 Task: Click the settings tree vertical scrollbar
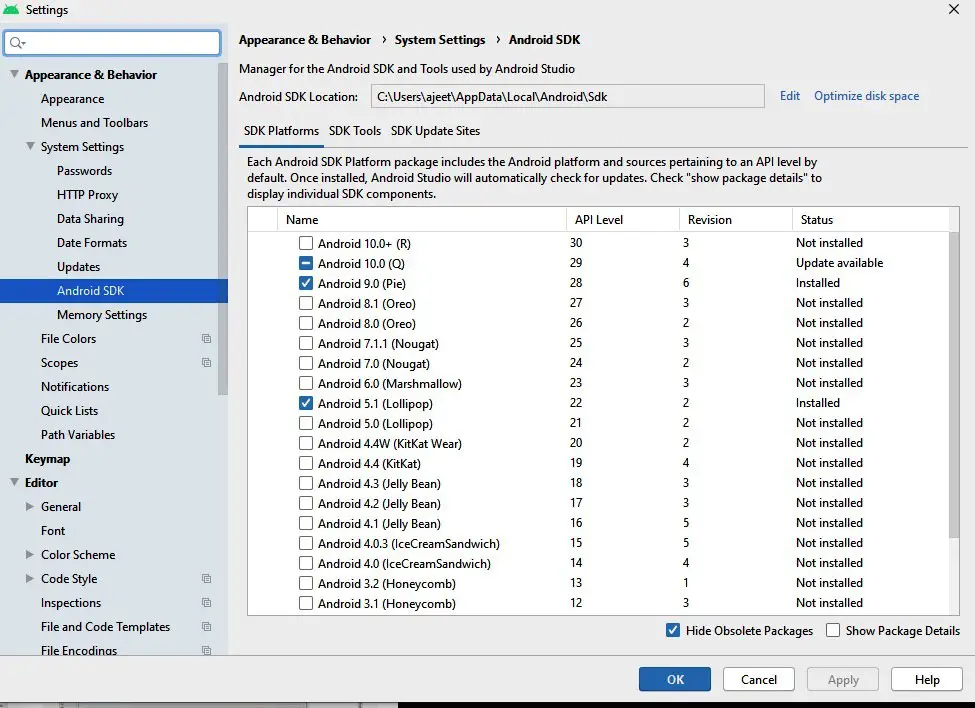pyautogui.click(x=223, y=230)
